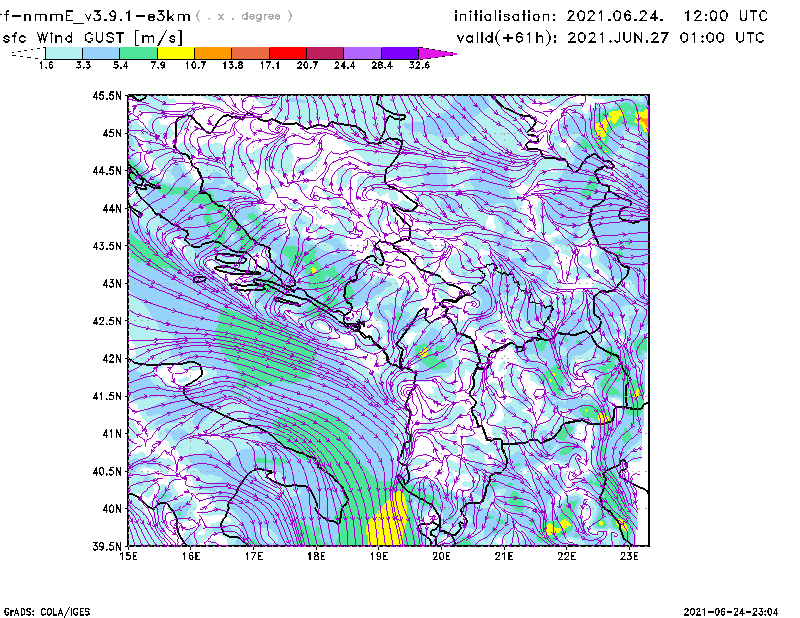The height and width of the screenshot is (618, 800).
Task: Click the '16E' longitude label
Action: click(191, 556)
